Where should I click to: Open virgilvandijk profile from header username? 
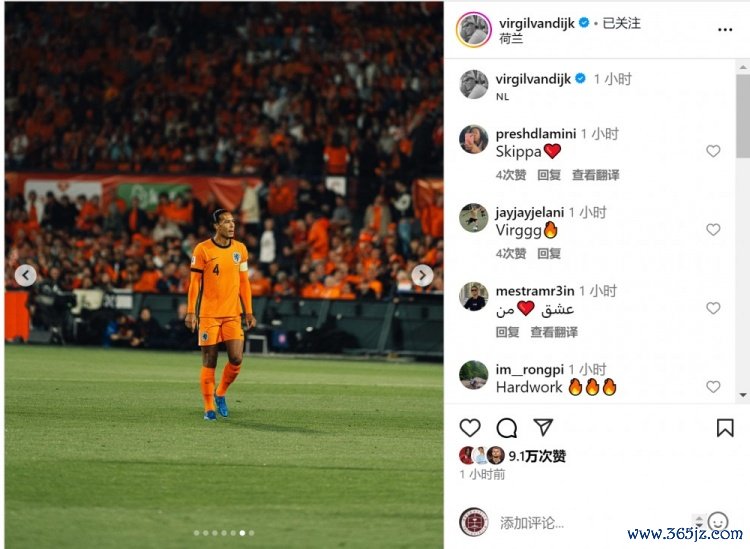(x=536, y=23)
